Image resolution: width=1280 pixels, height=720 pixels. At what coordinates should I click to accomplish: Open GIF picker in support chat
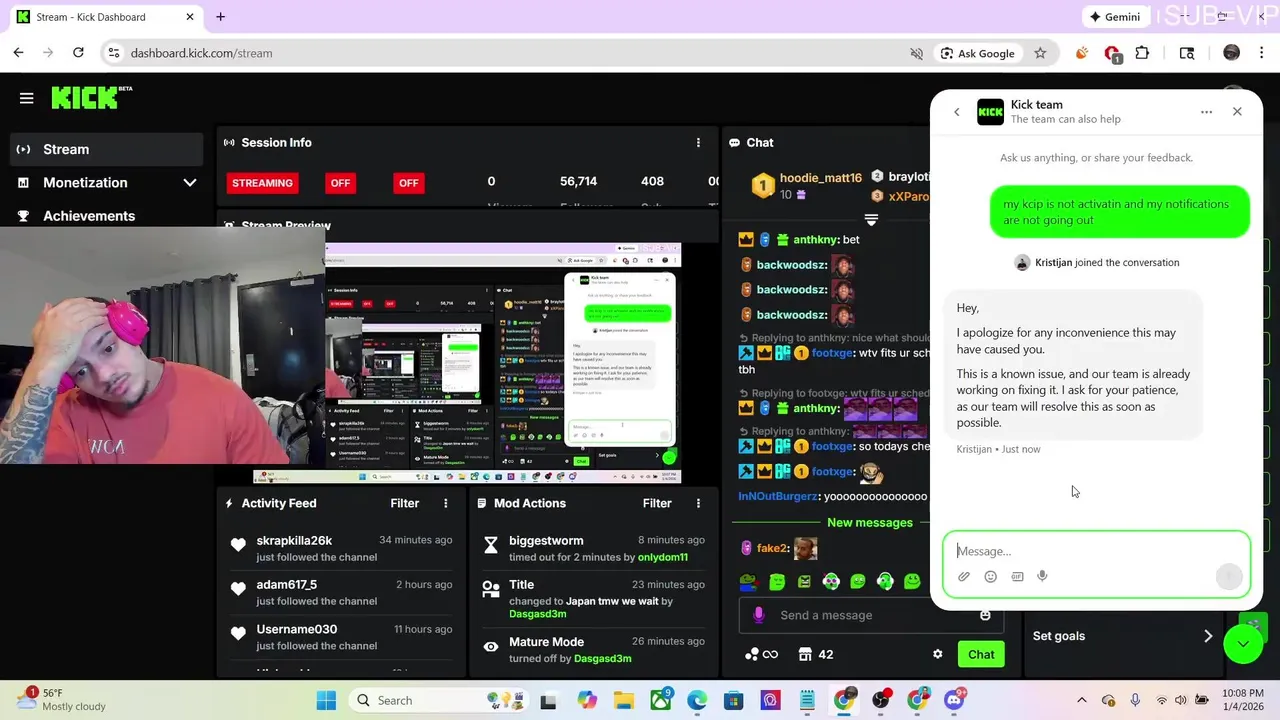pyautogui.click(x=1017, y=576)
